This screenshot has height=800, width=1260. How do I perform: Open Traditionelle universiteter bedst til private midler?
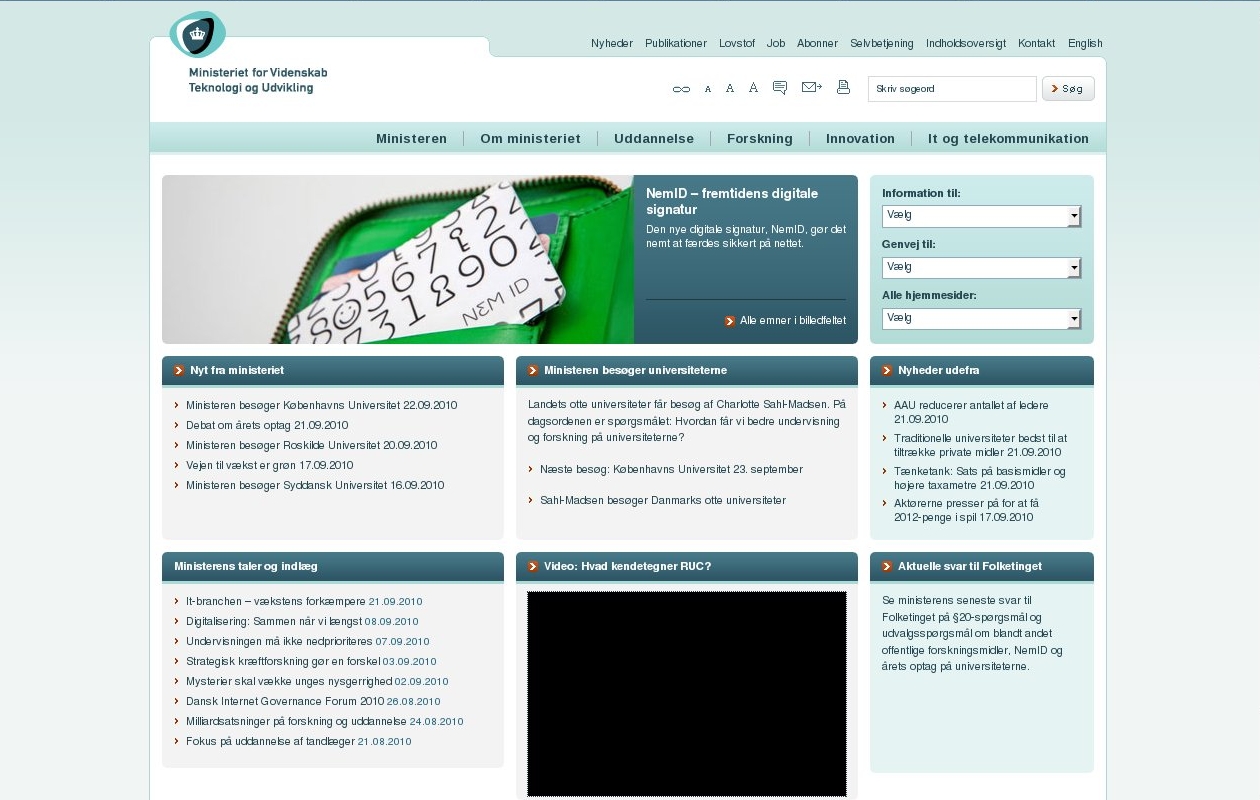click(980, 445)
